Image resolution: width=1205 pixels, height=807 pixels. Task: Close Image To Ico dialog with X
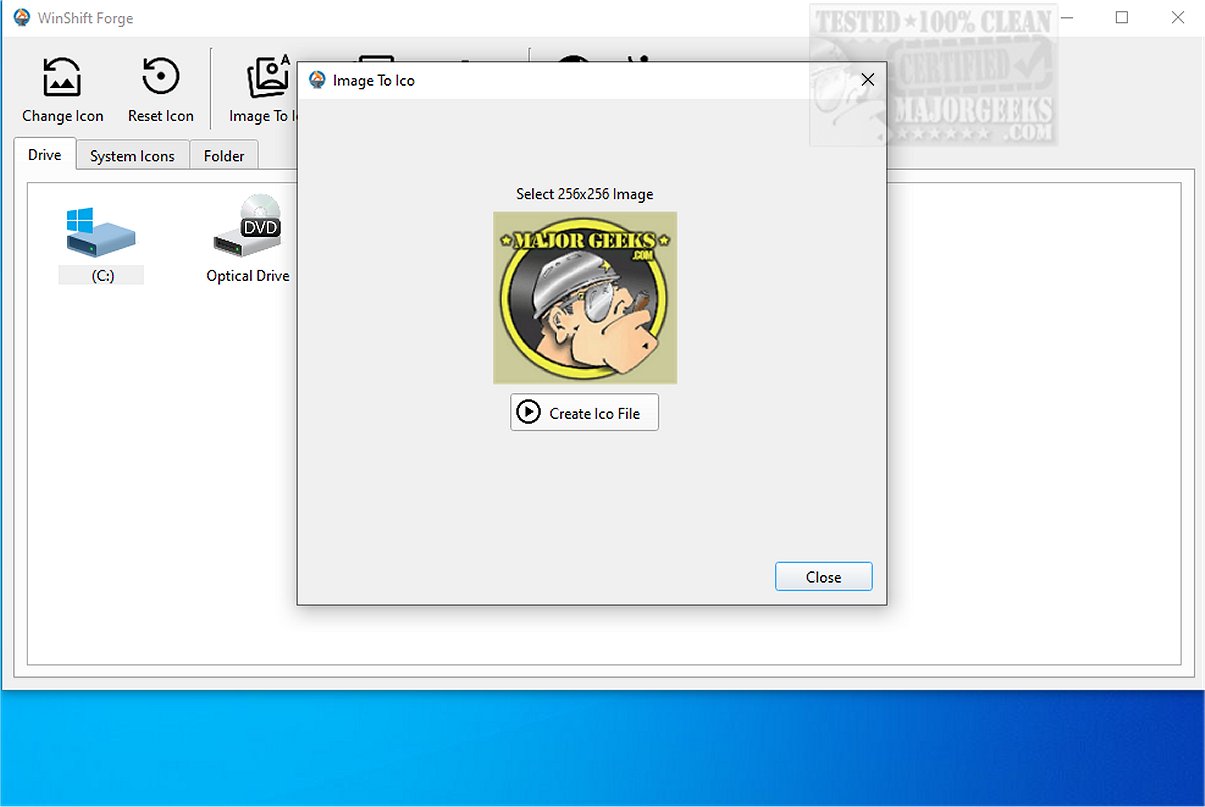click(x=868, y=80)
